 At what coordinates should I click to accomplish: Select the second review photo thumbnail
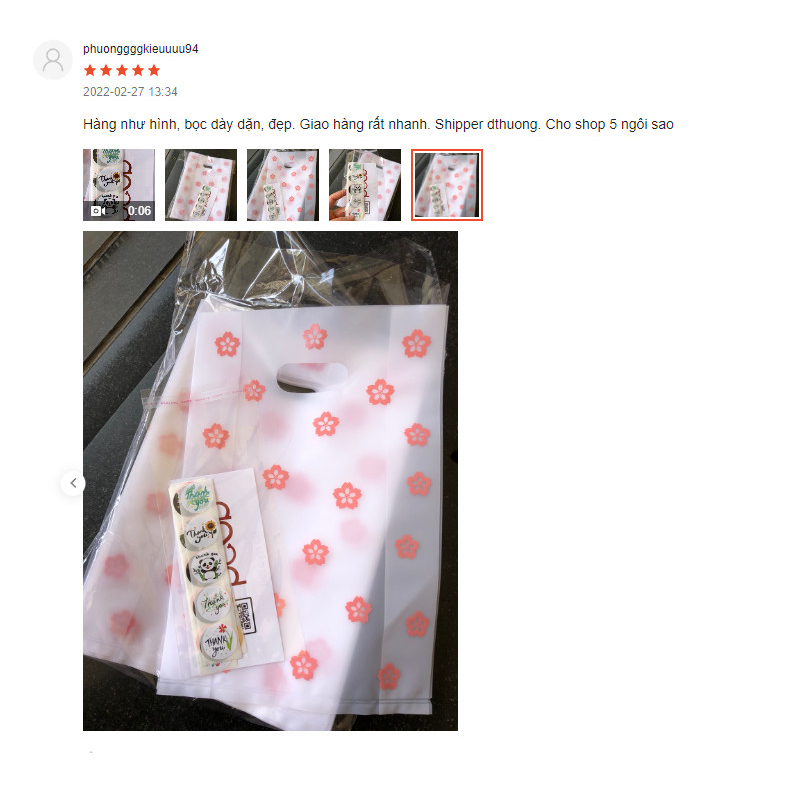click(201, 185)
